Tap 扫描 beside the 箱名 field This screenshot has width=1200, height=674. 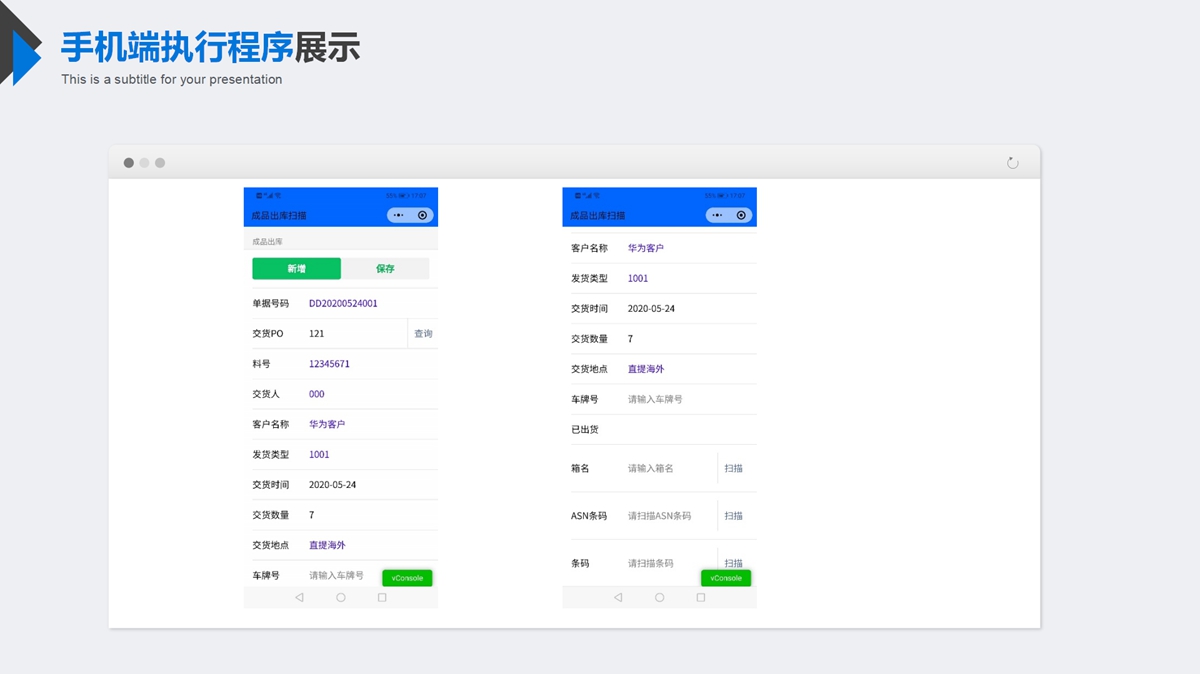click(734, 468)
